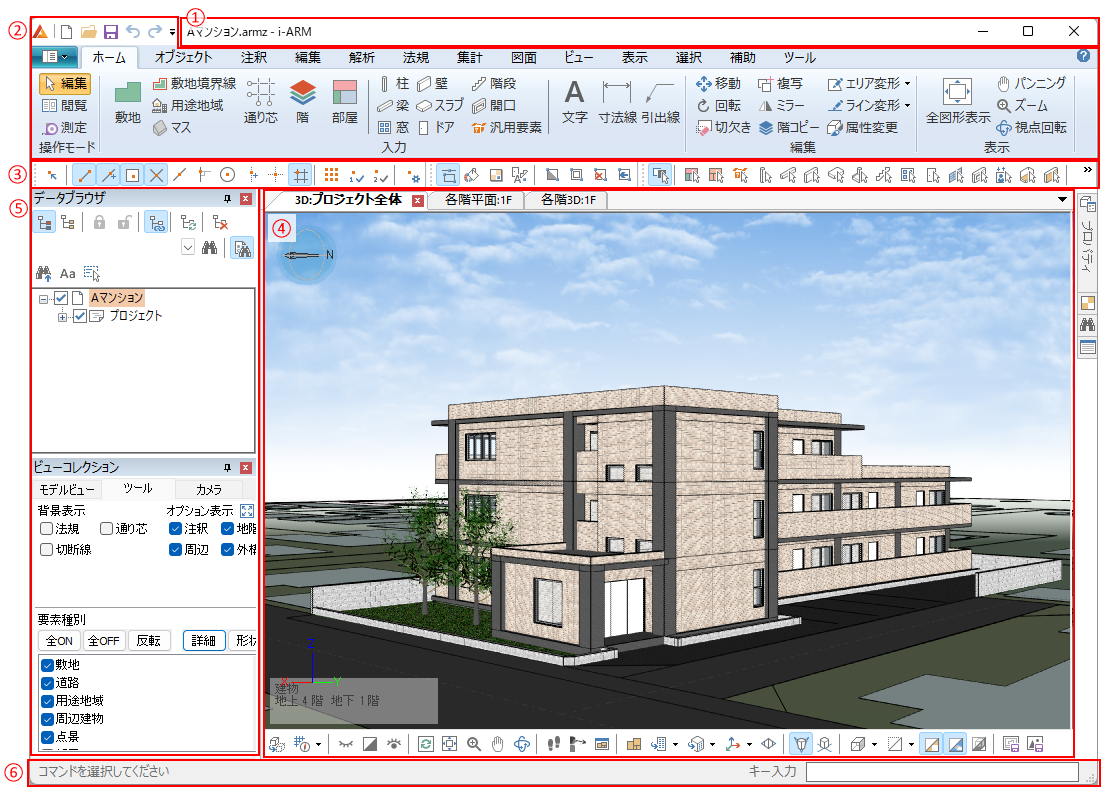The width and height of the screenshot is (1113, 802).
Task: Expand the プロジェクト tree node
Action: 63,317
